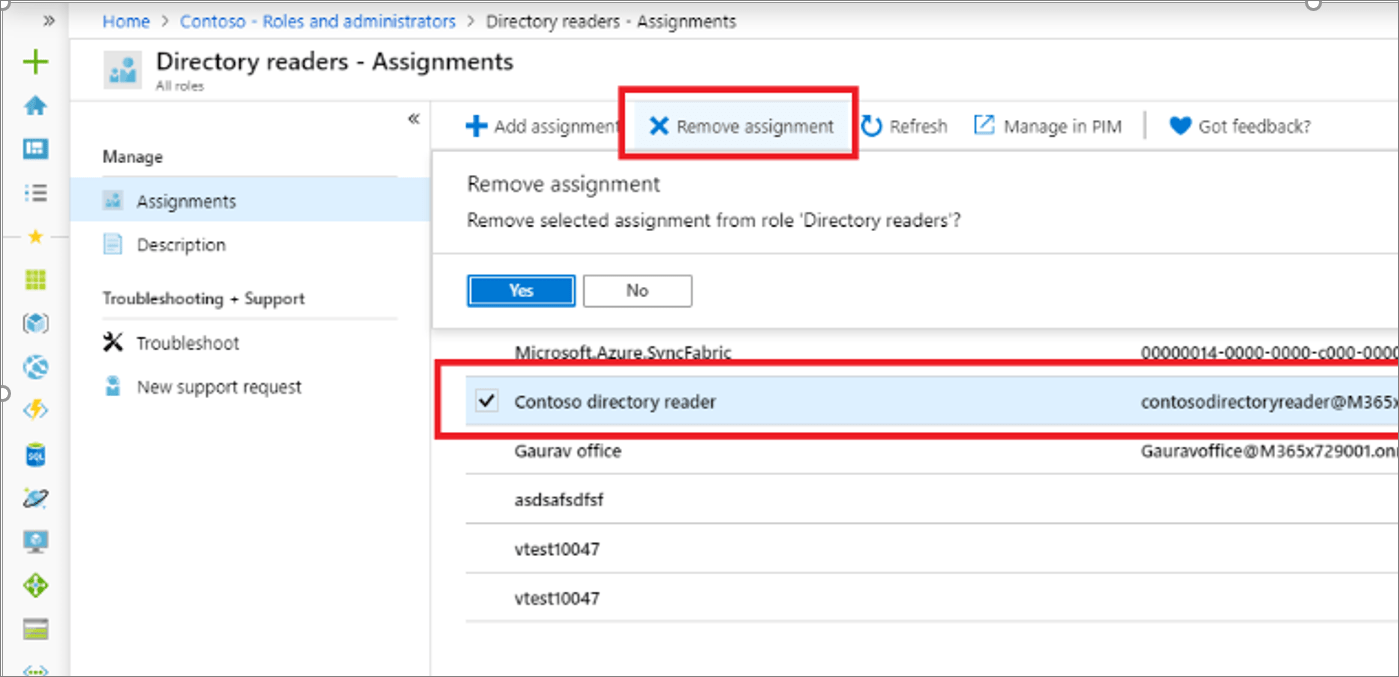Collapse the menu pane with the double chevron
Image resolution: width=1399 pixels, height=677 pixels.
[413, 117]
